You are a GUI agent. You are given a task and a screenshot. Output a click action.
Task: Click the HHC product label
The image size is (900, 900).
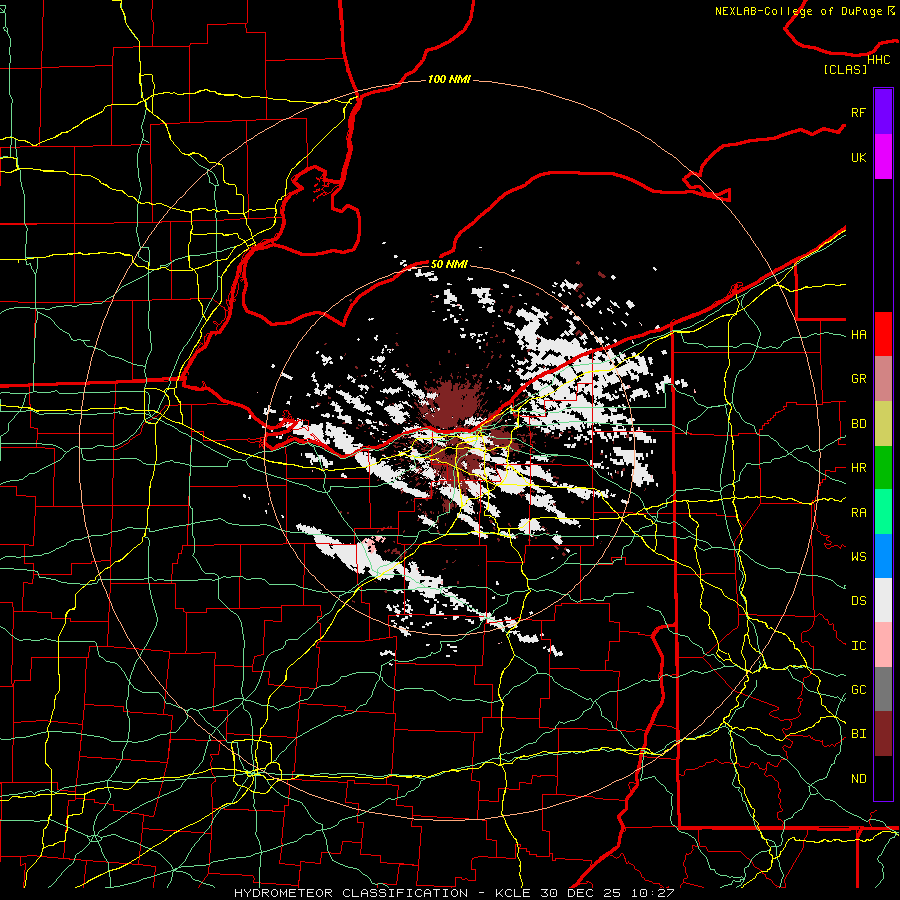878,60
